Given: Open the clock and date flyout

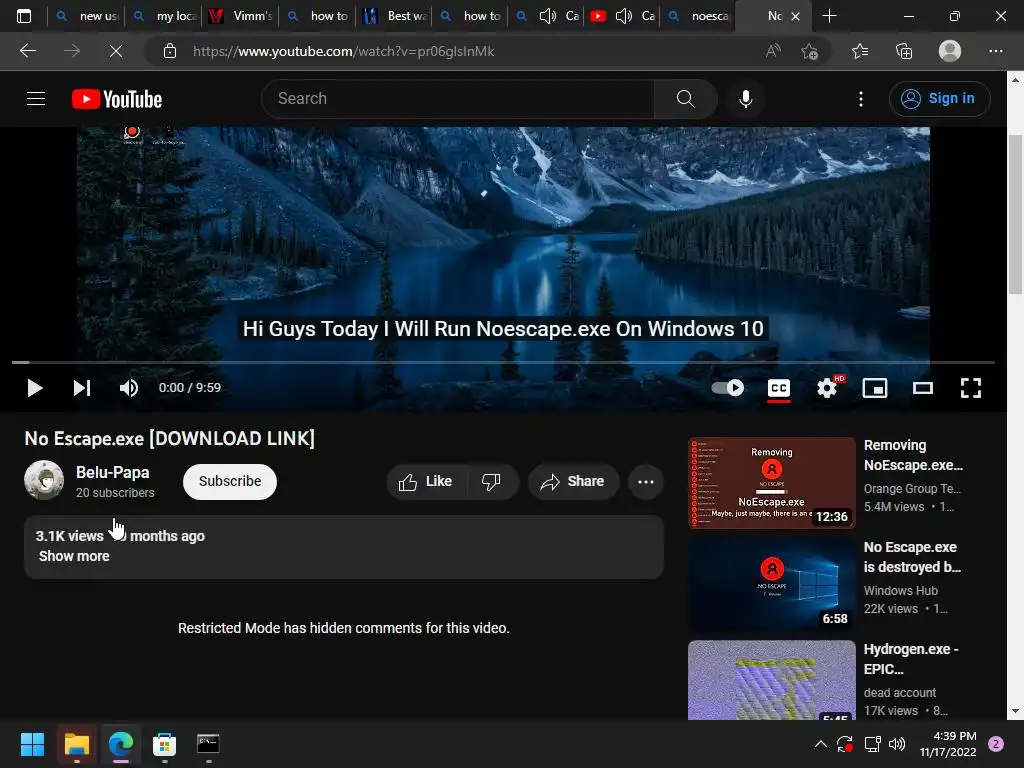Looking at the screenshot, I should (x=948, y=744).
